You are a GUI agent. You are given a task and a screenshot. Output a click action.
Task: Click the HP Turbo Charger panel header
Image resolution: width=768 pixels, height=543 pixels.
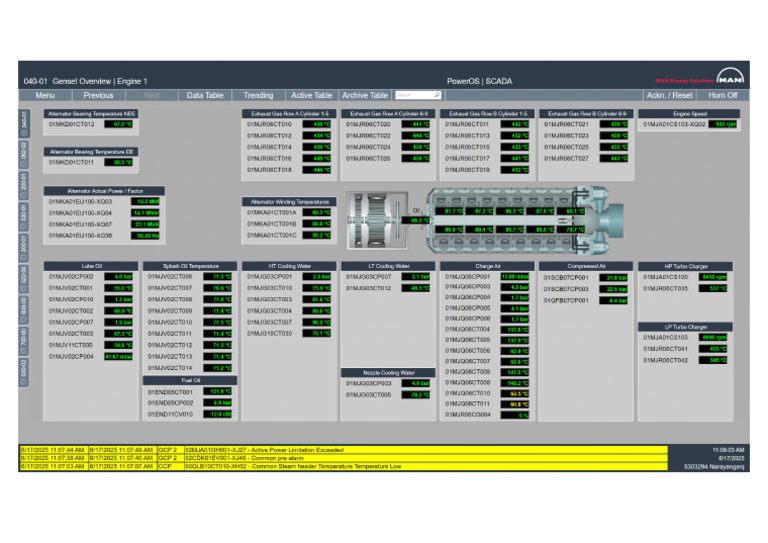coord(686,266)
